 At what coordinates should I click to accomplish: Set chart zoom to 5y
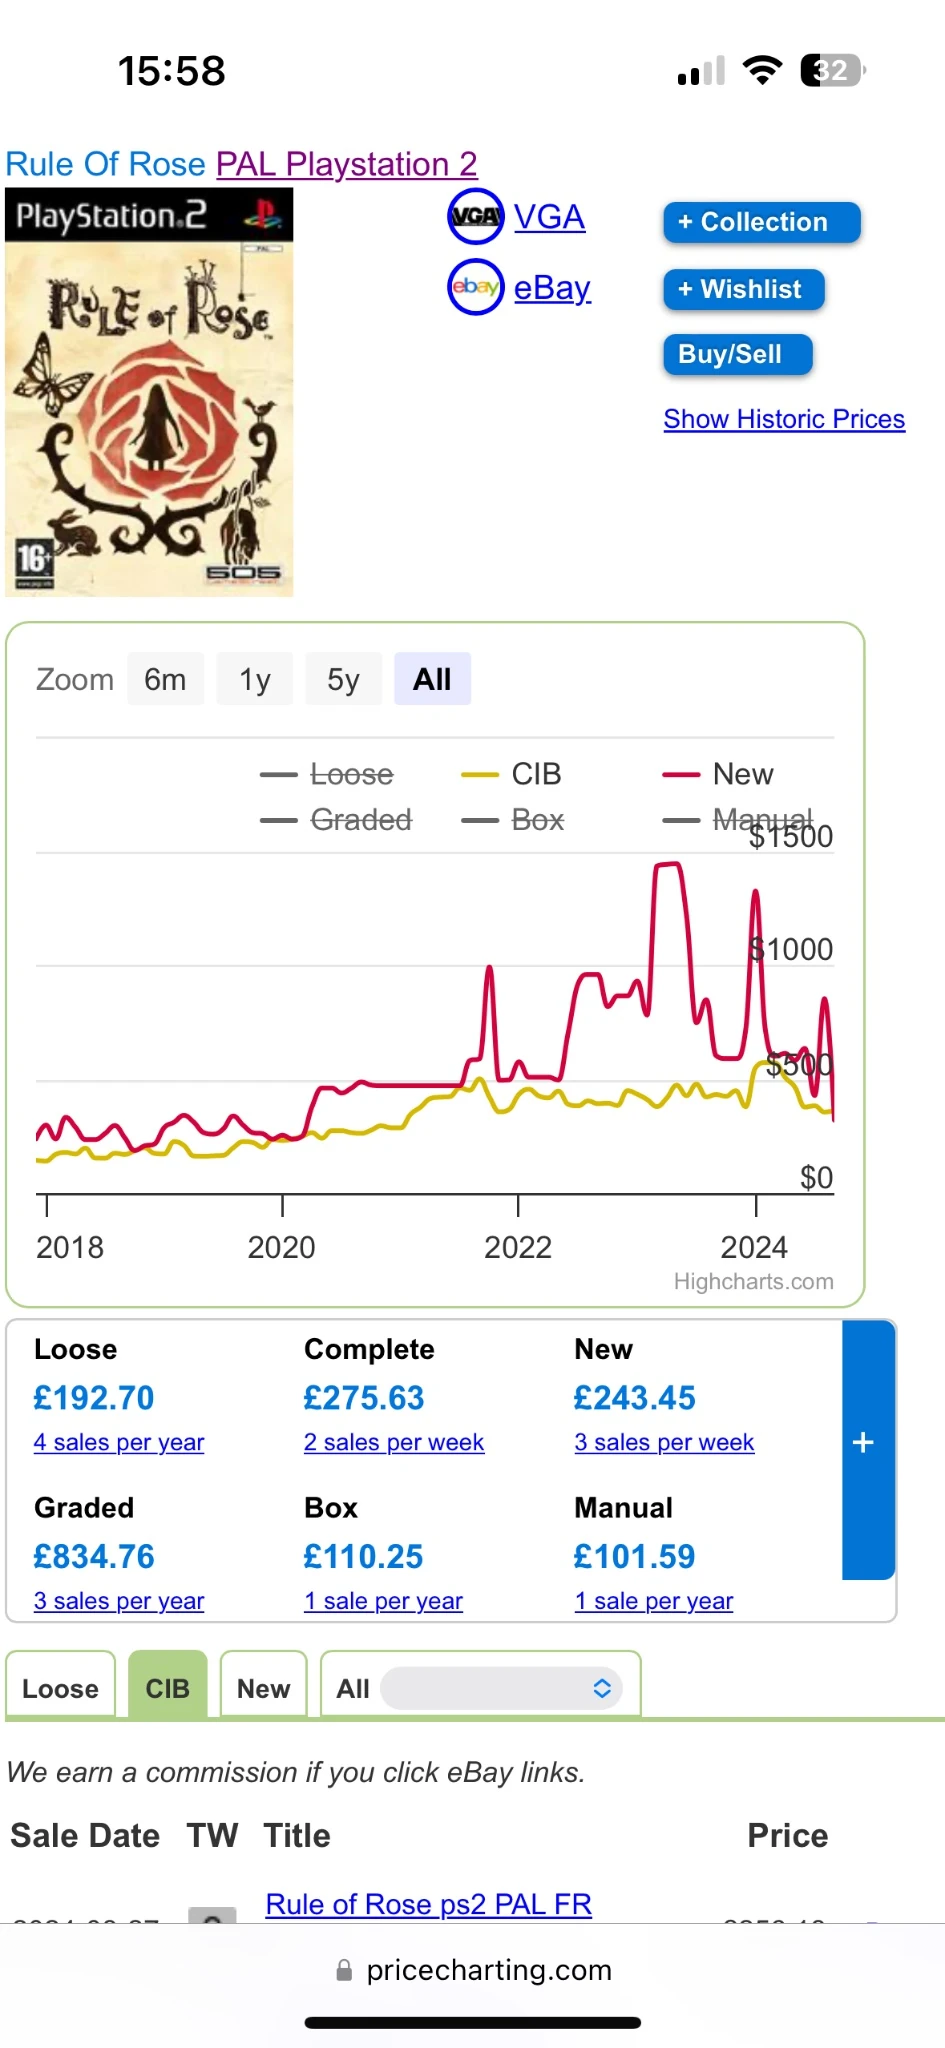pyautogui.click(x=343, y=680)
